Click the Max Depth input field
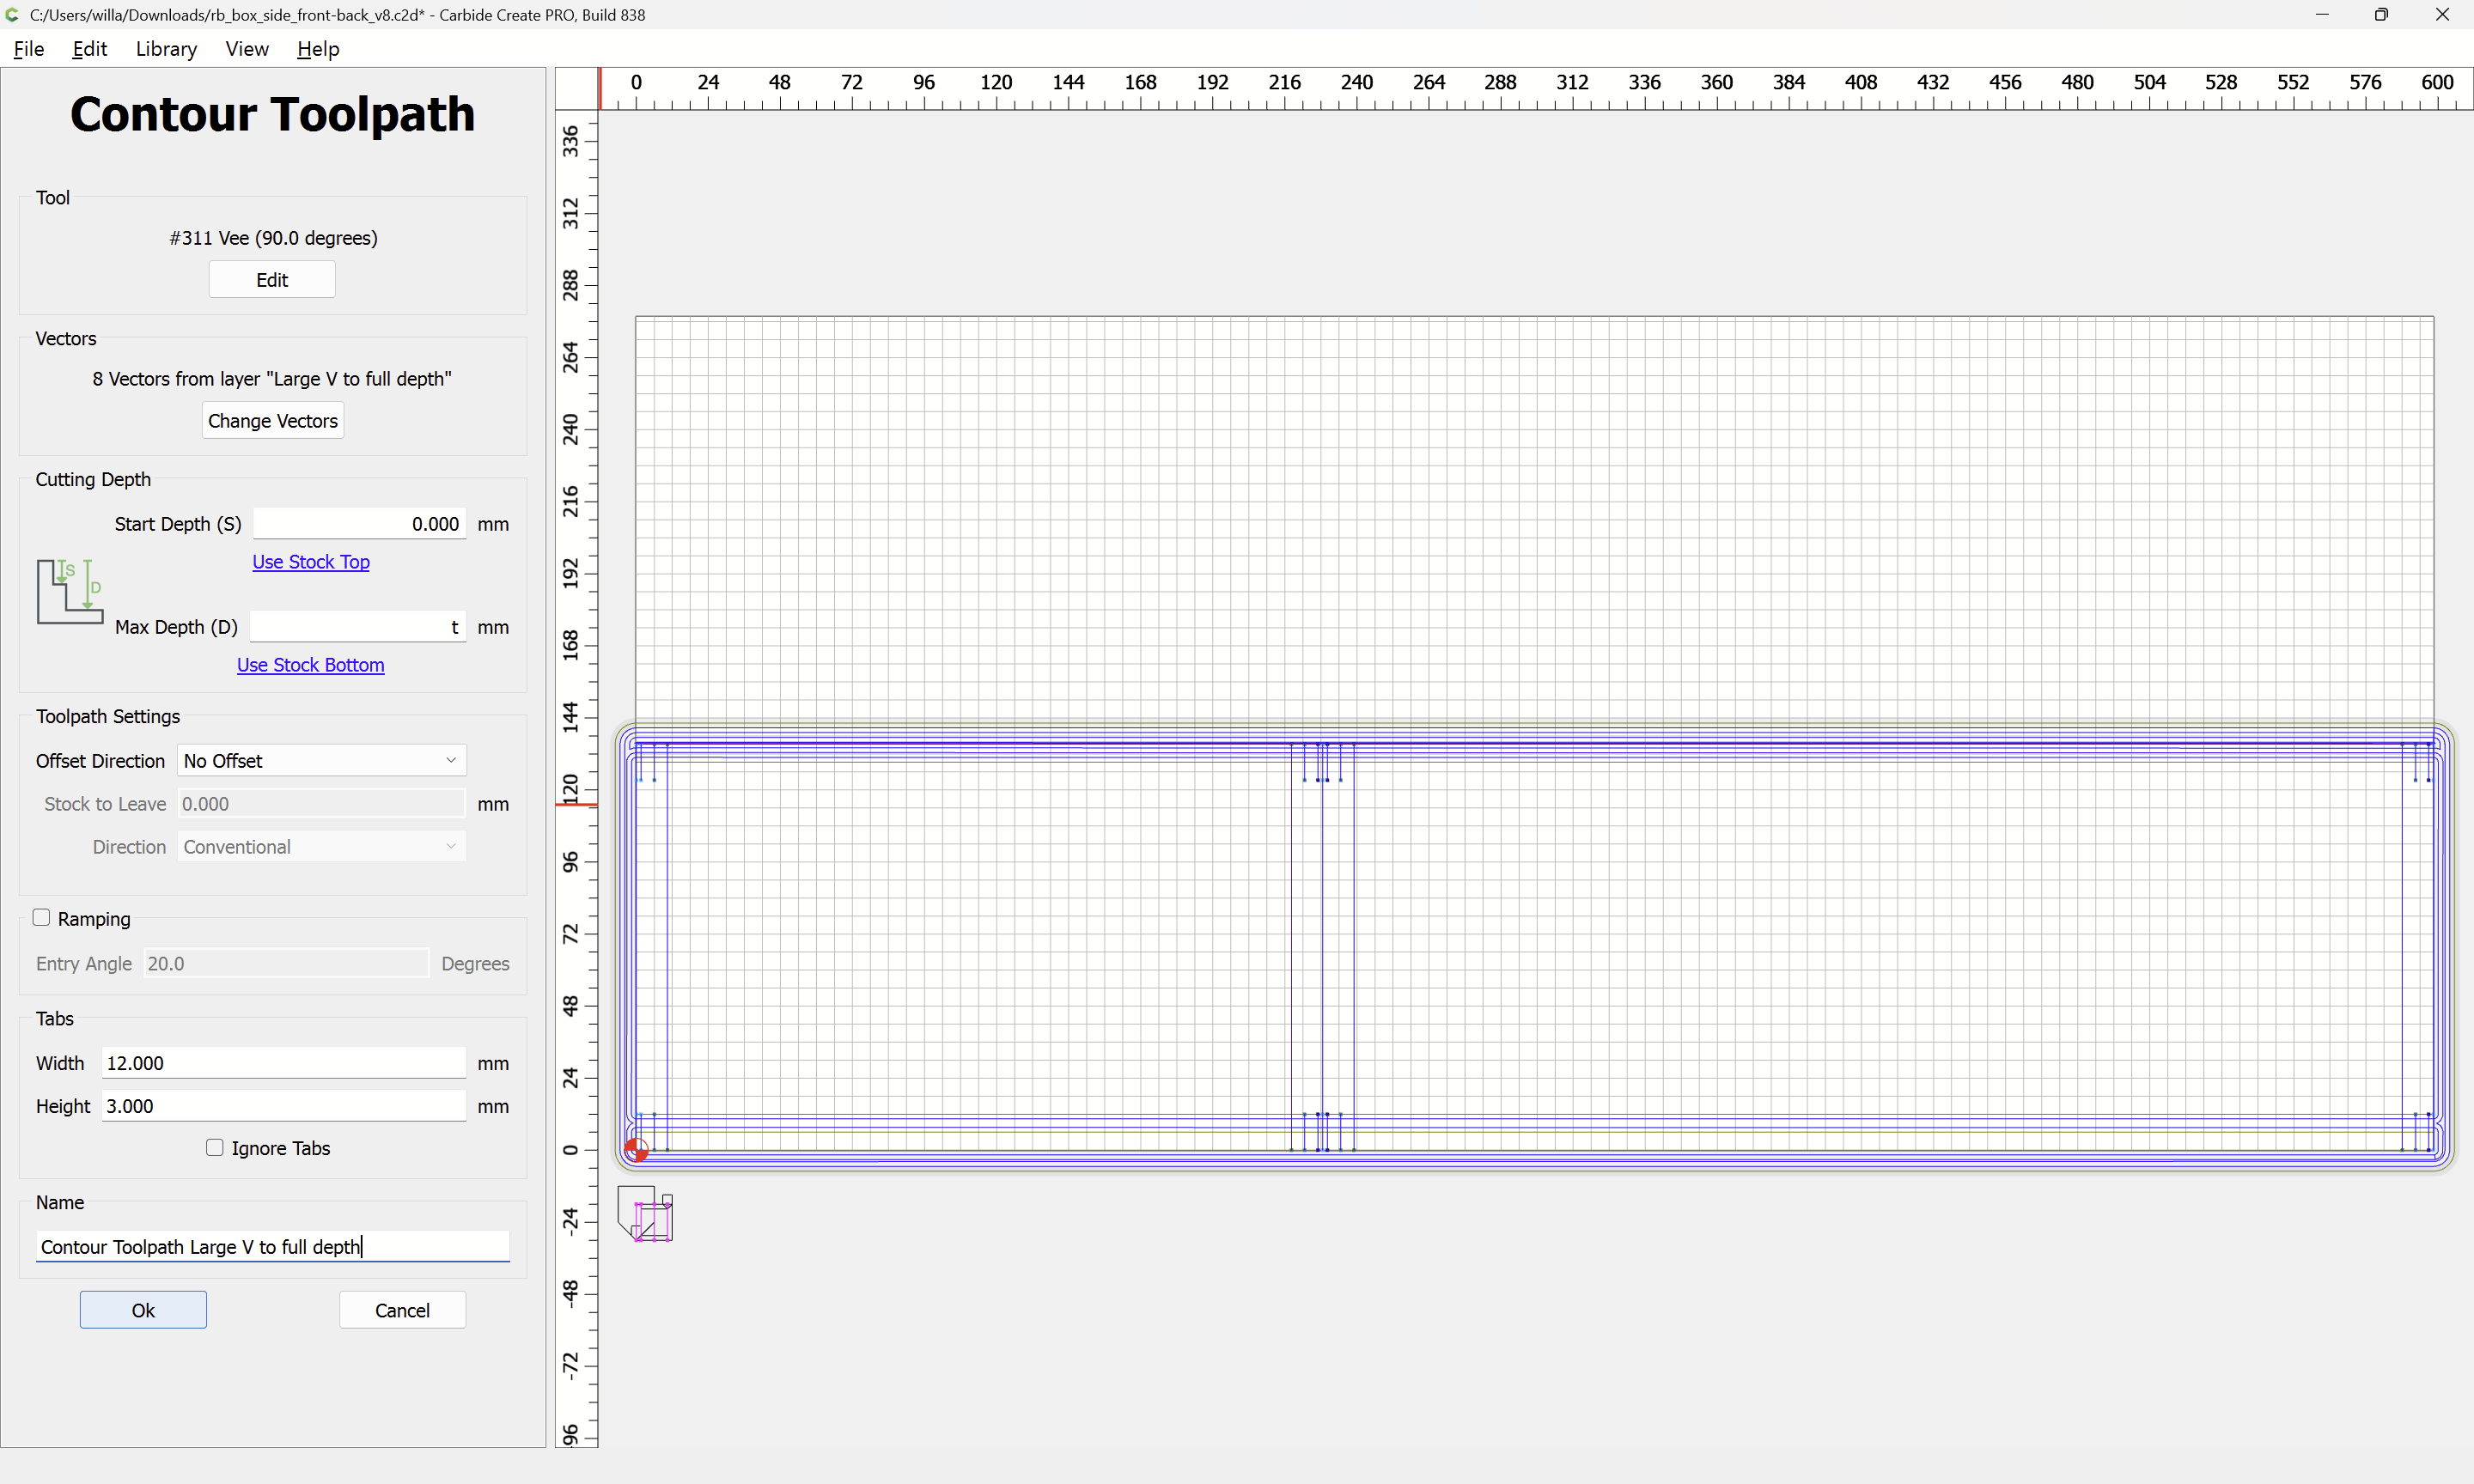 click(x=357, y=627)
